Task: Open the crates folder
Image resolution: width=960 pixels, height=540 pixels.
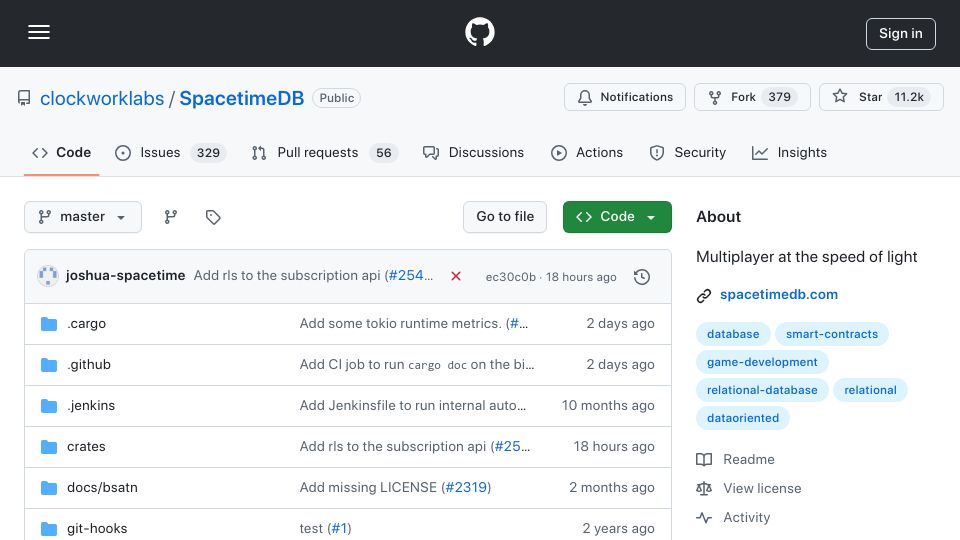Action: [x=86, y=447]
